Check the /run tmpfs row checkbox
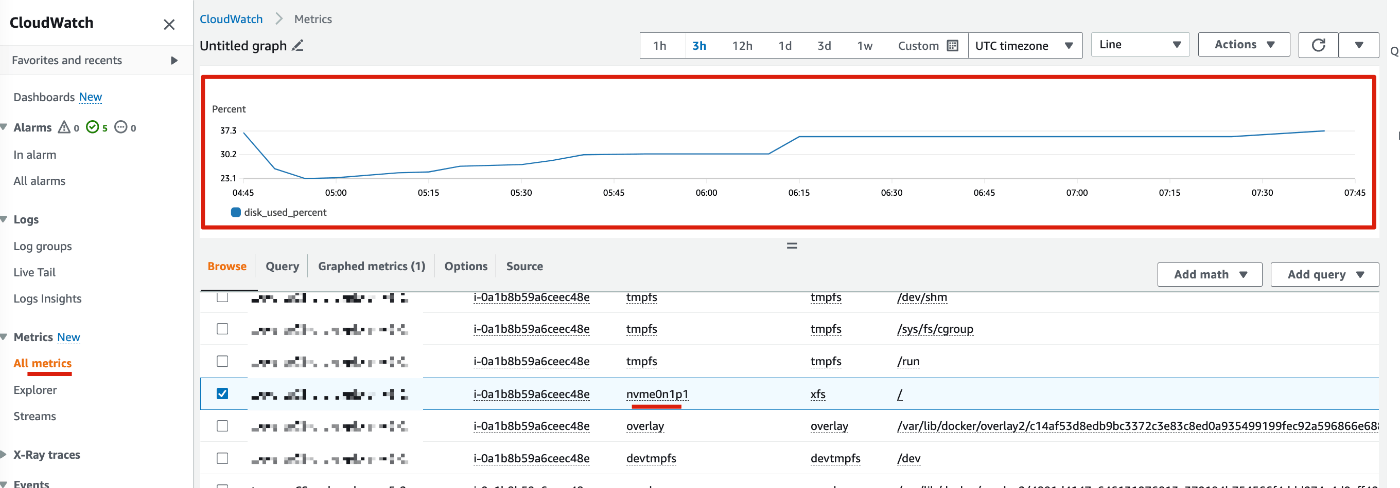This screenshot has height=488, width=1400. (x=222, y=361)
